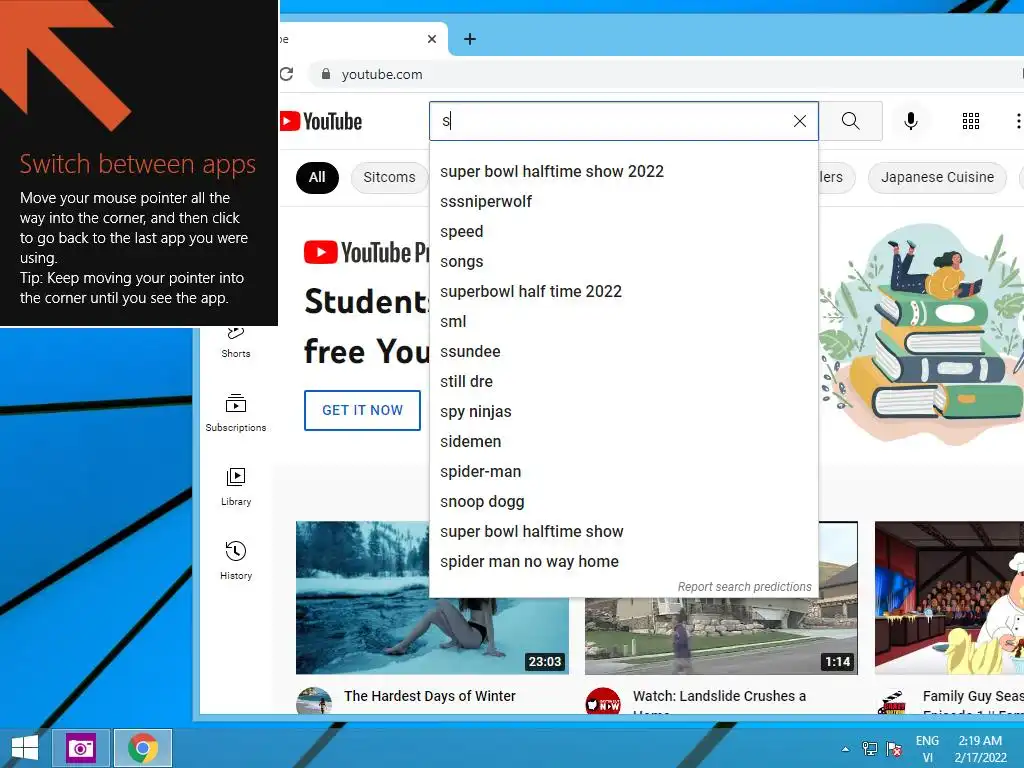Show hidden system tray icons
The image size is (1024, 768).
[846, 750]
